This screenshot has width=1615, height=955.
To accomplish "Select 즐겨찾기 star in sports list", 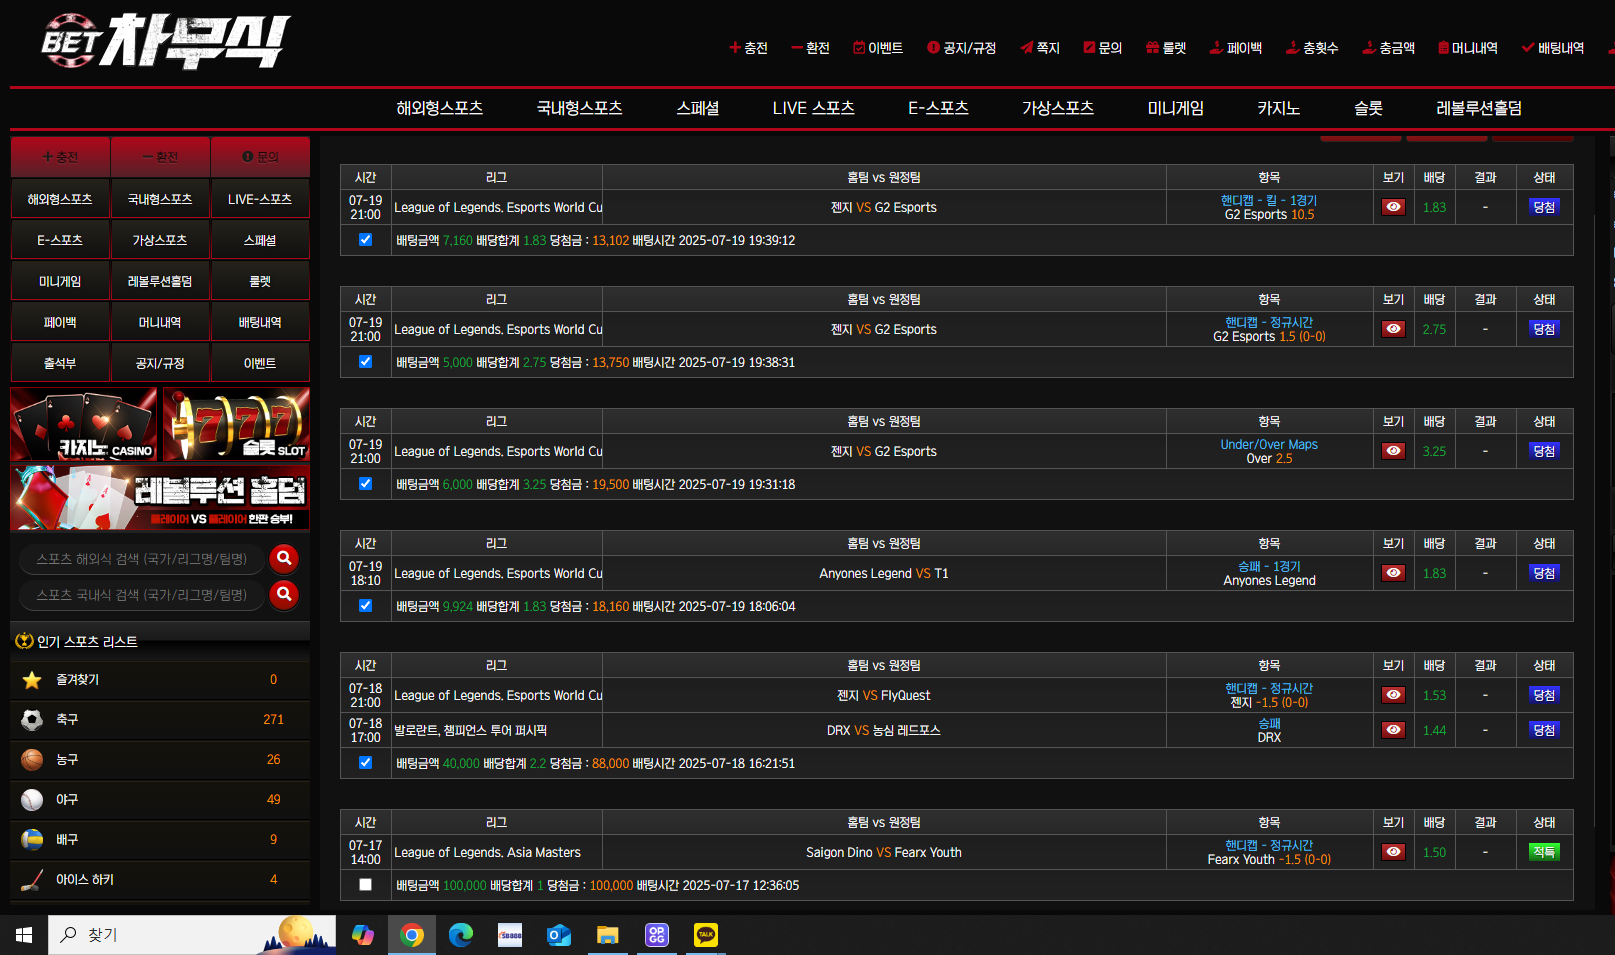I will tap(32, 680).
